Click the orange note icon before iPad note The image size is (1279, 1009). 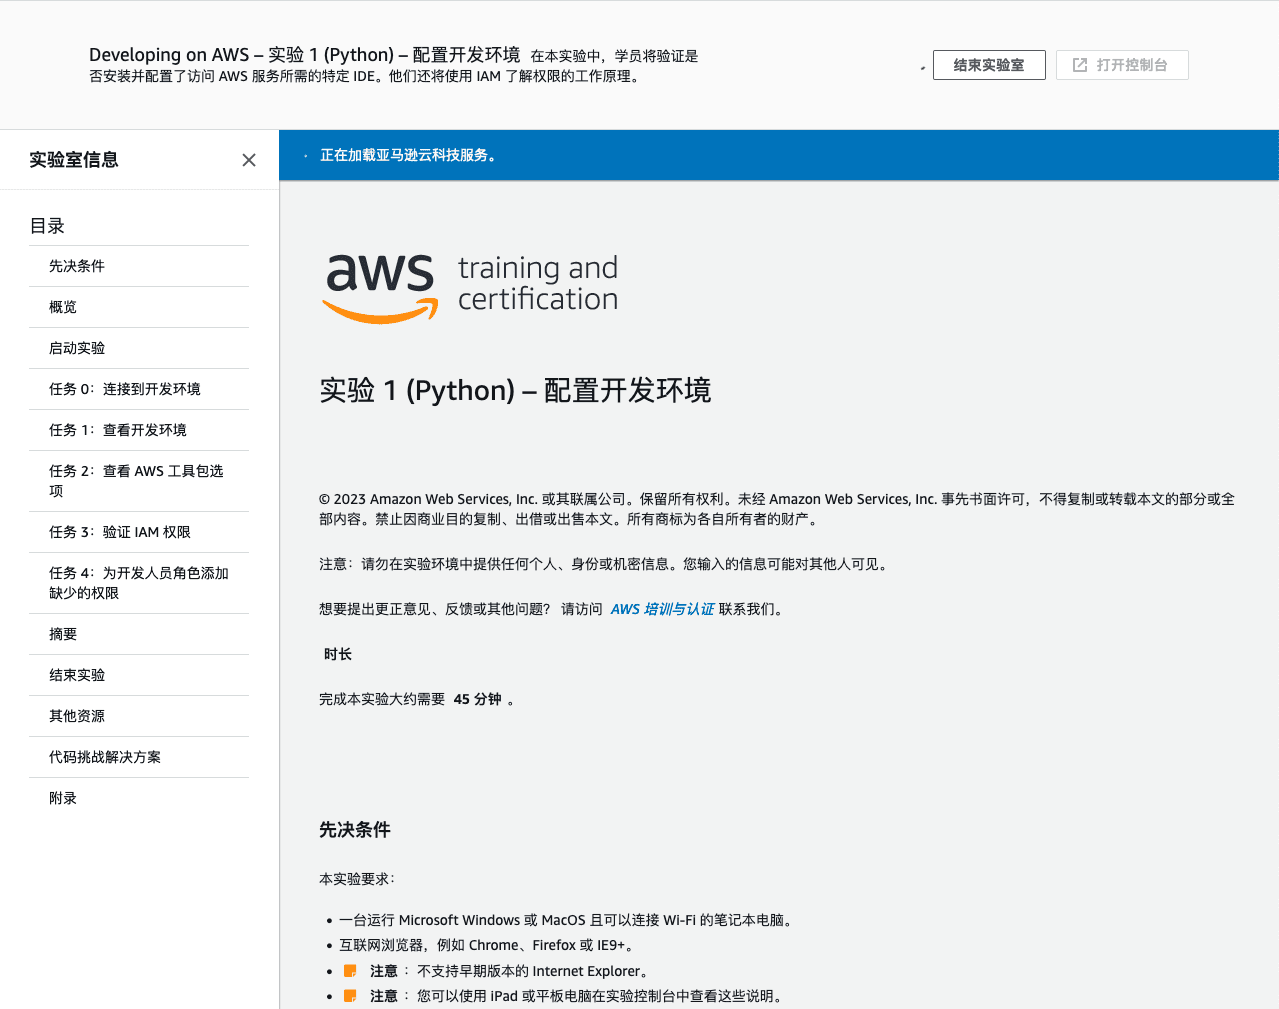pyautogui.click(x=350, y=996)
